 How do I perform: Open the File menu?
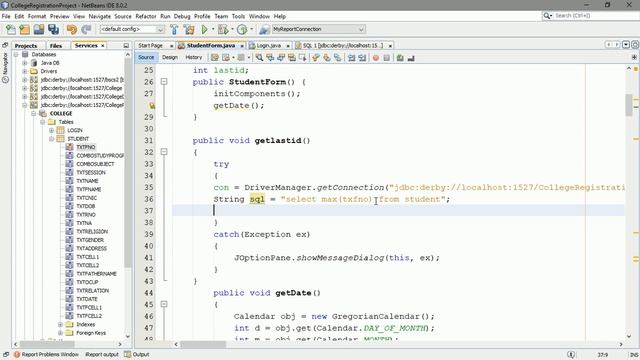tap(6, 16)
